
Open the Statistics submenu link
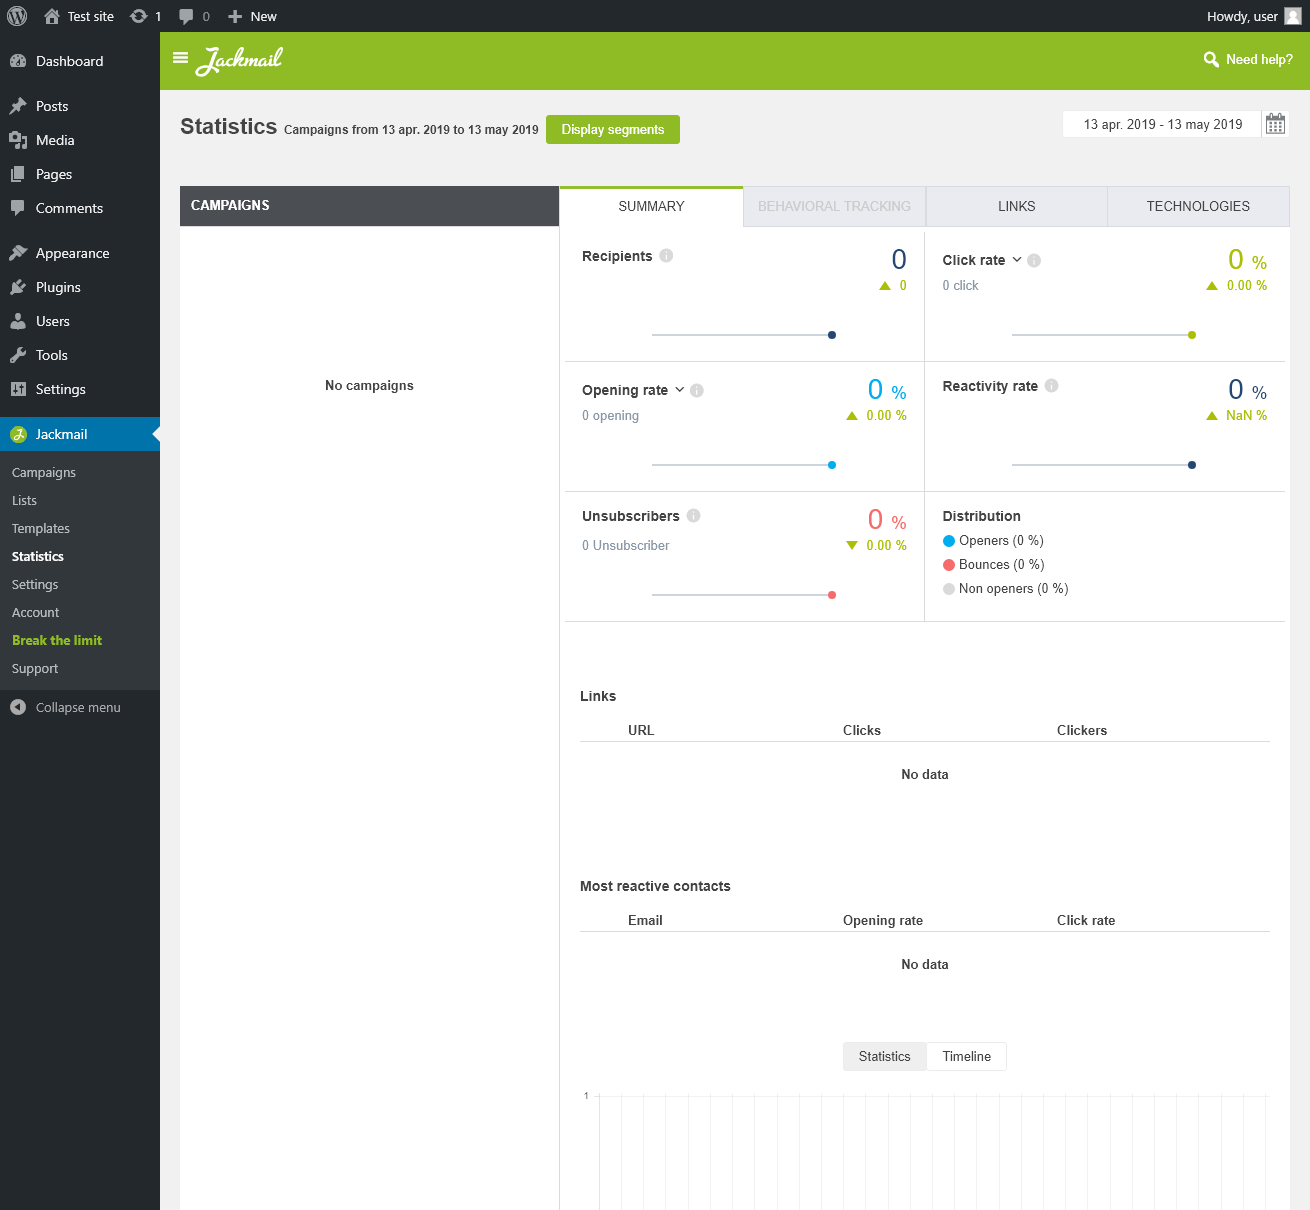[x=38, y=556]
